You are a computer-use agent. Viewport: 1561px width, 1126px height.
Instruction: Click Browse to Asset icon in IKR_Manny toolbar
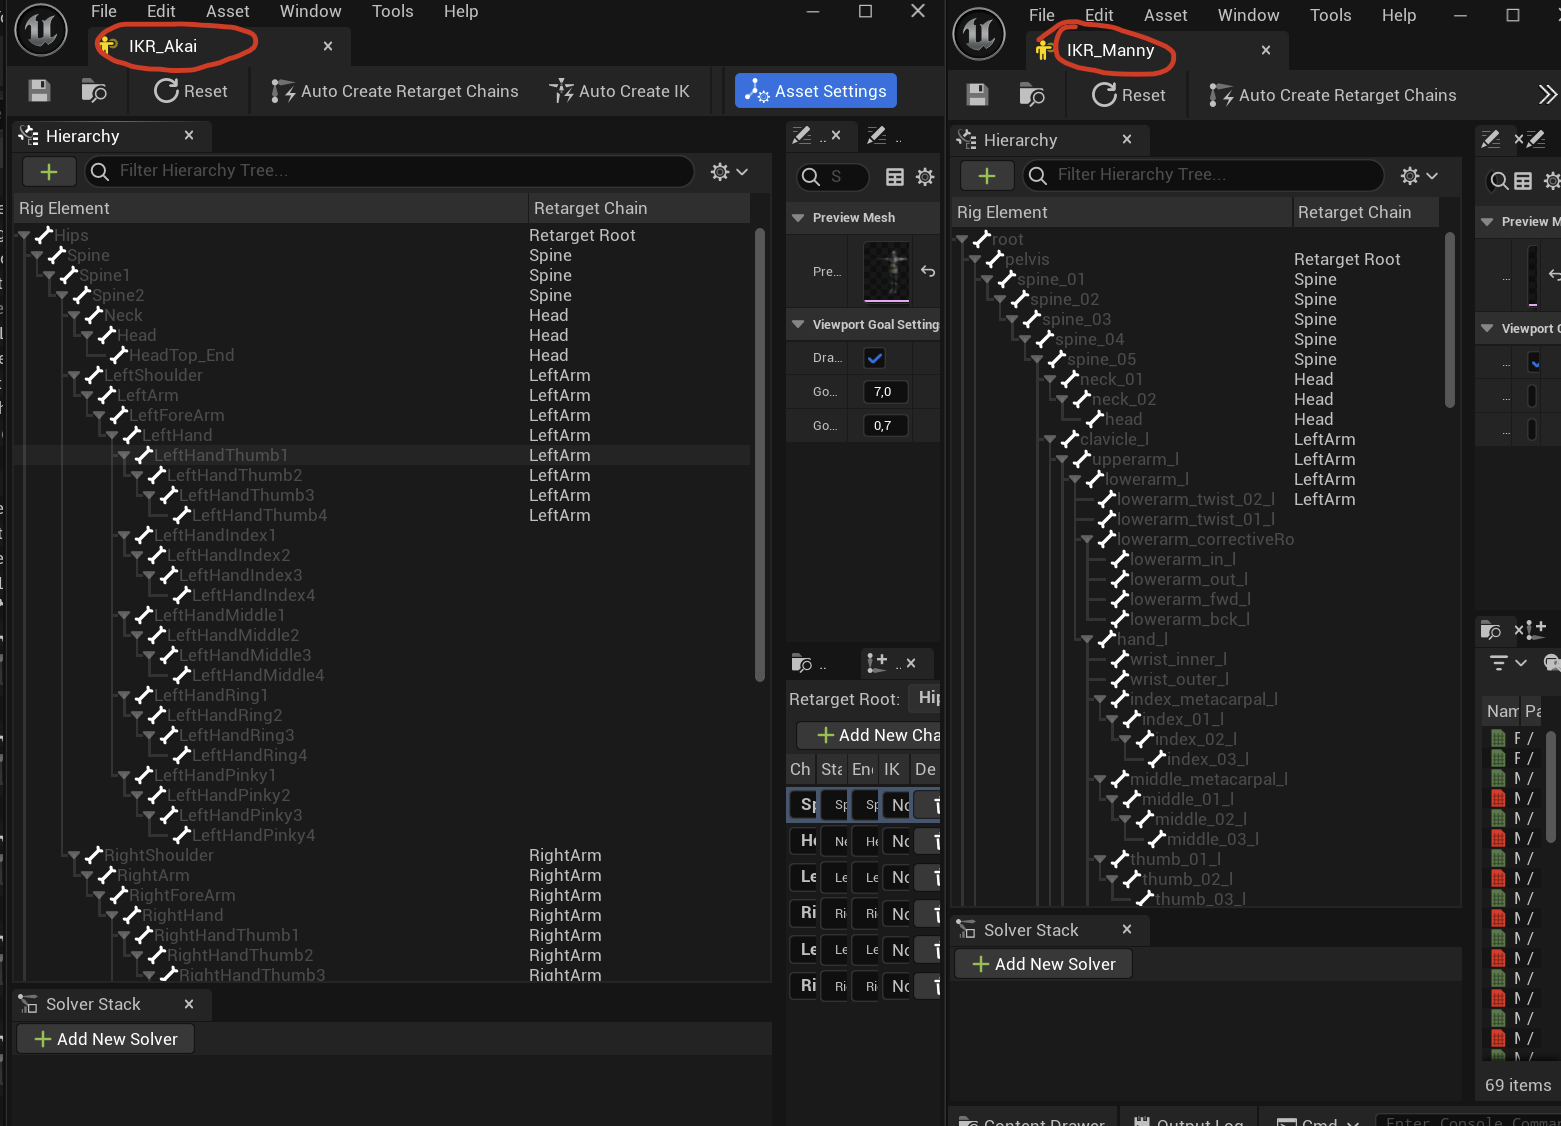tap(1032, 95)
